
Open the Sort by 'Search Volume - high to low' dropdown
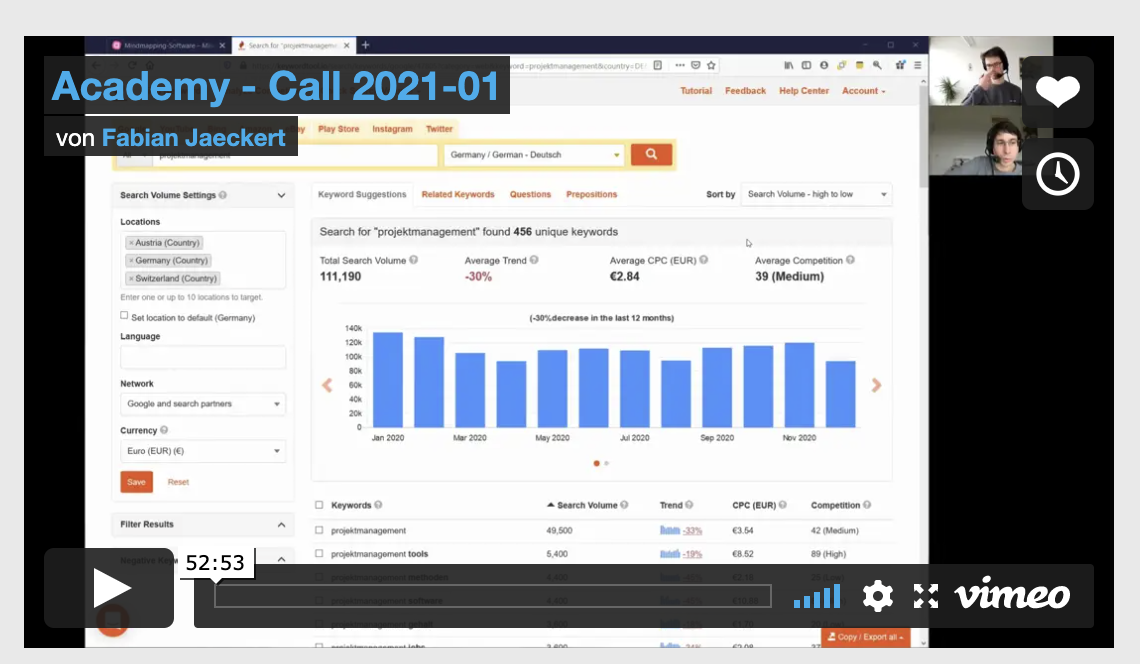coord(816,194)
